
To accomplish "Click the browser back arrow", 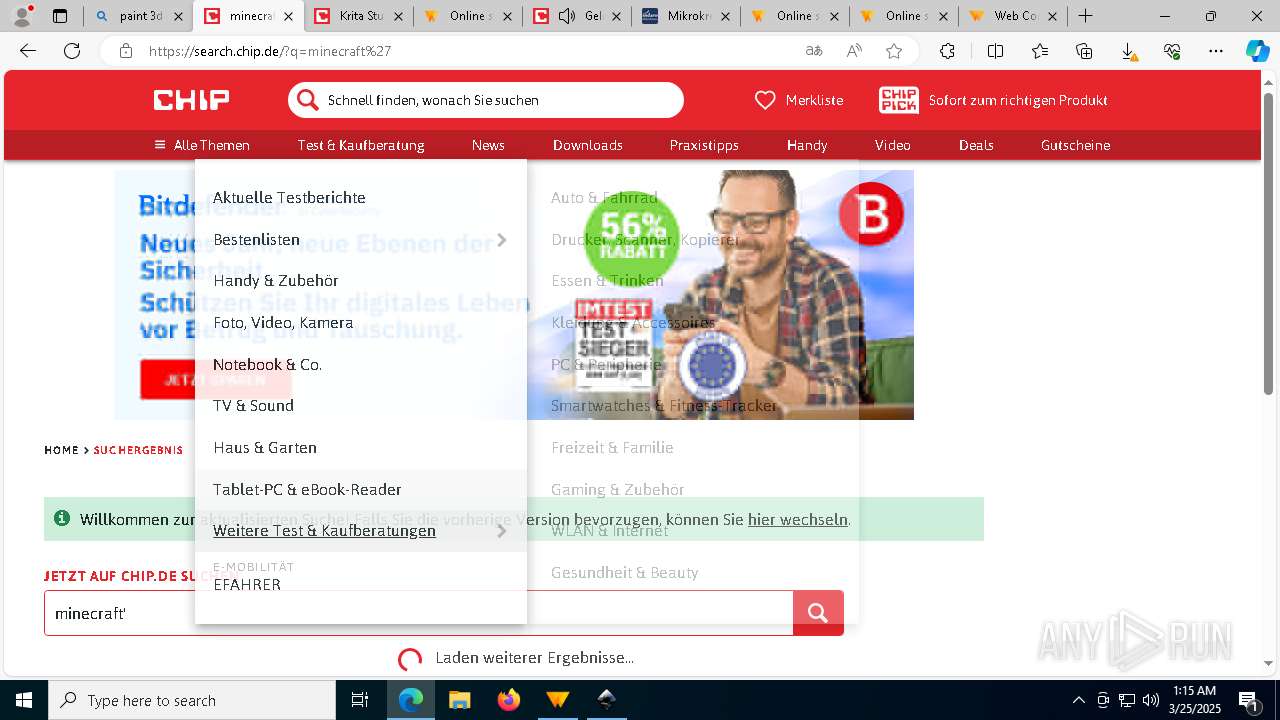I will [28, 51].
